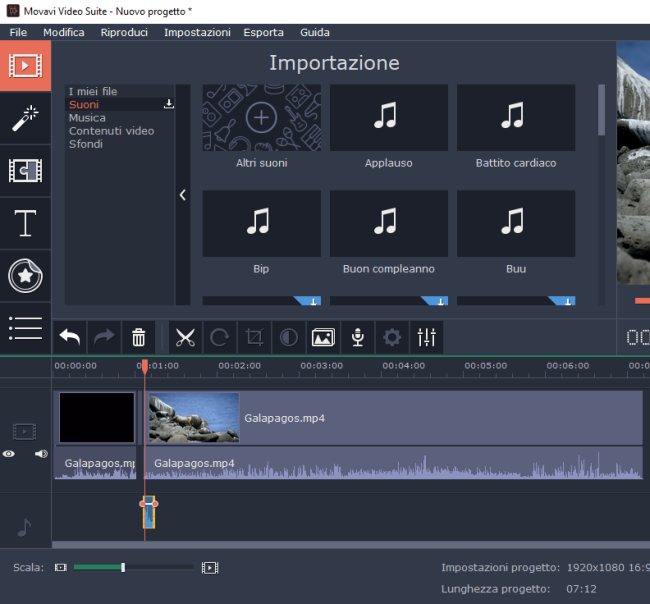
Task: Delete selected clip with trash icon
Action: tap(138, 337)
